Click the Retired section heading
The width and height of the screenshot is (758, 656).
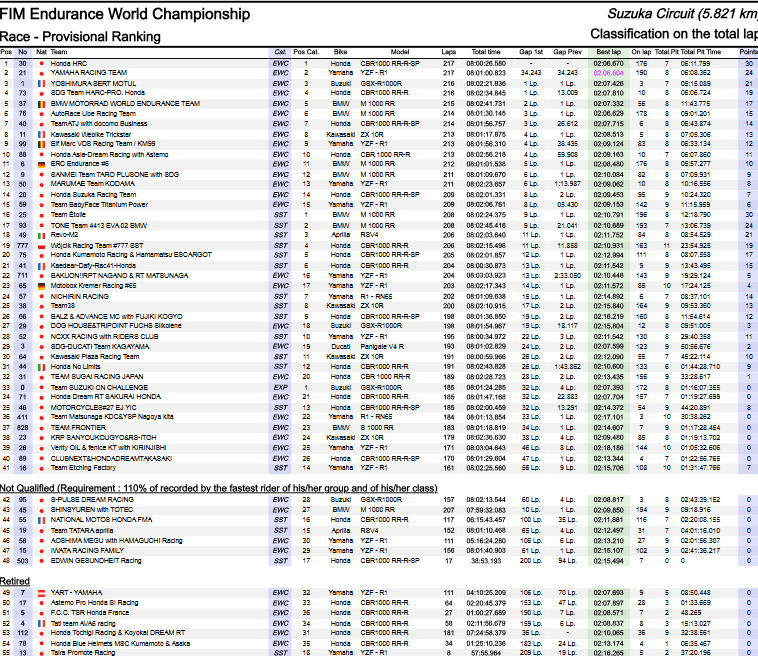click(15, 581)
